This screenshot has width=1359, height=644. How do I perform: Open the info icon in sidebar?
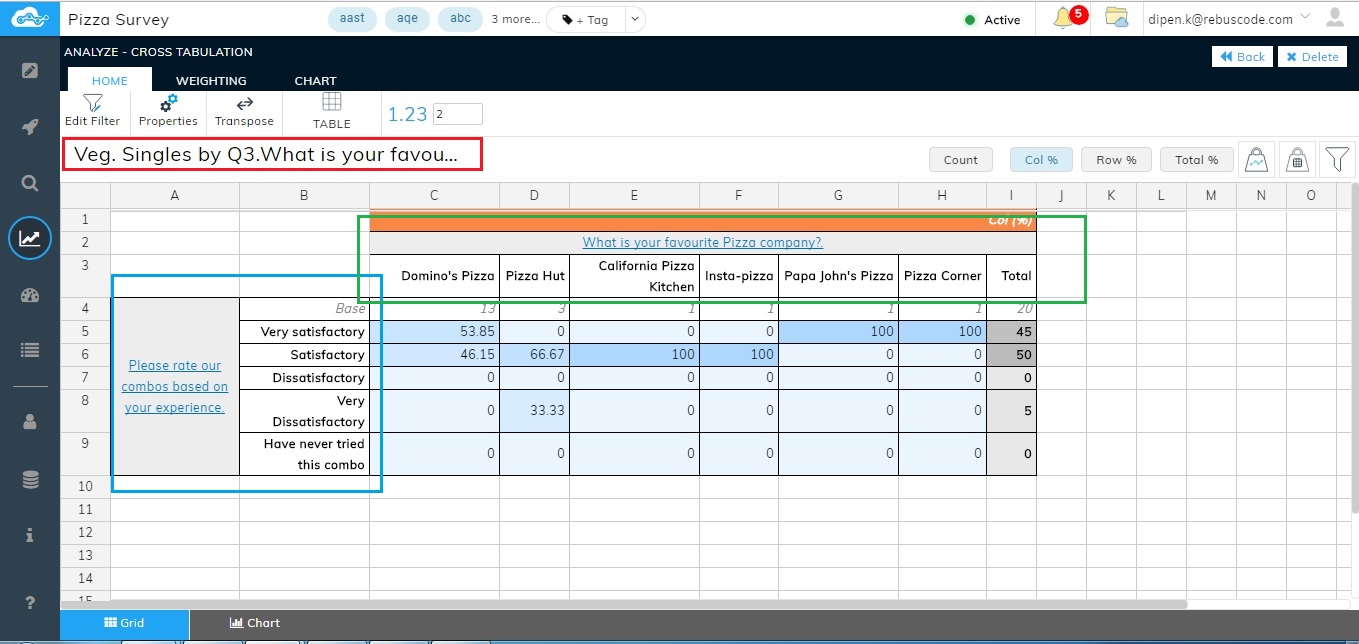point(30,535)
